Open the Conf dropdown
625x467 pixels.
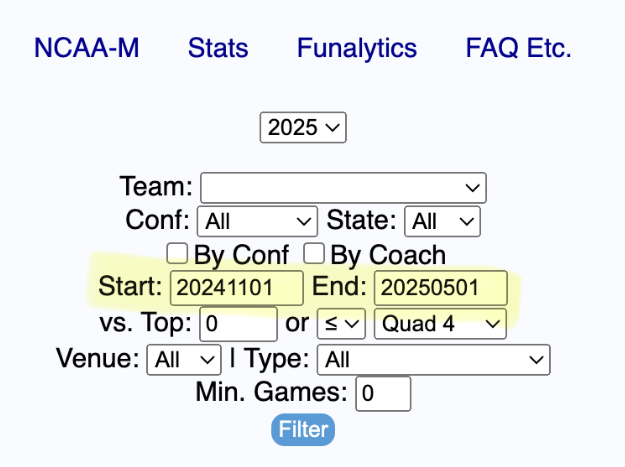(x=257, y=221)
